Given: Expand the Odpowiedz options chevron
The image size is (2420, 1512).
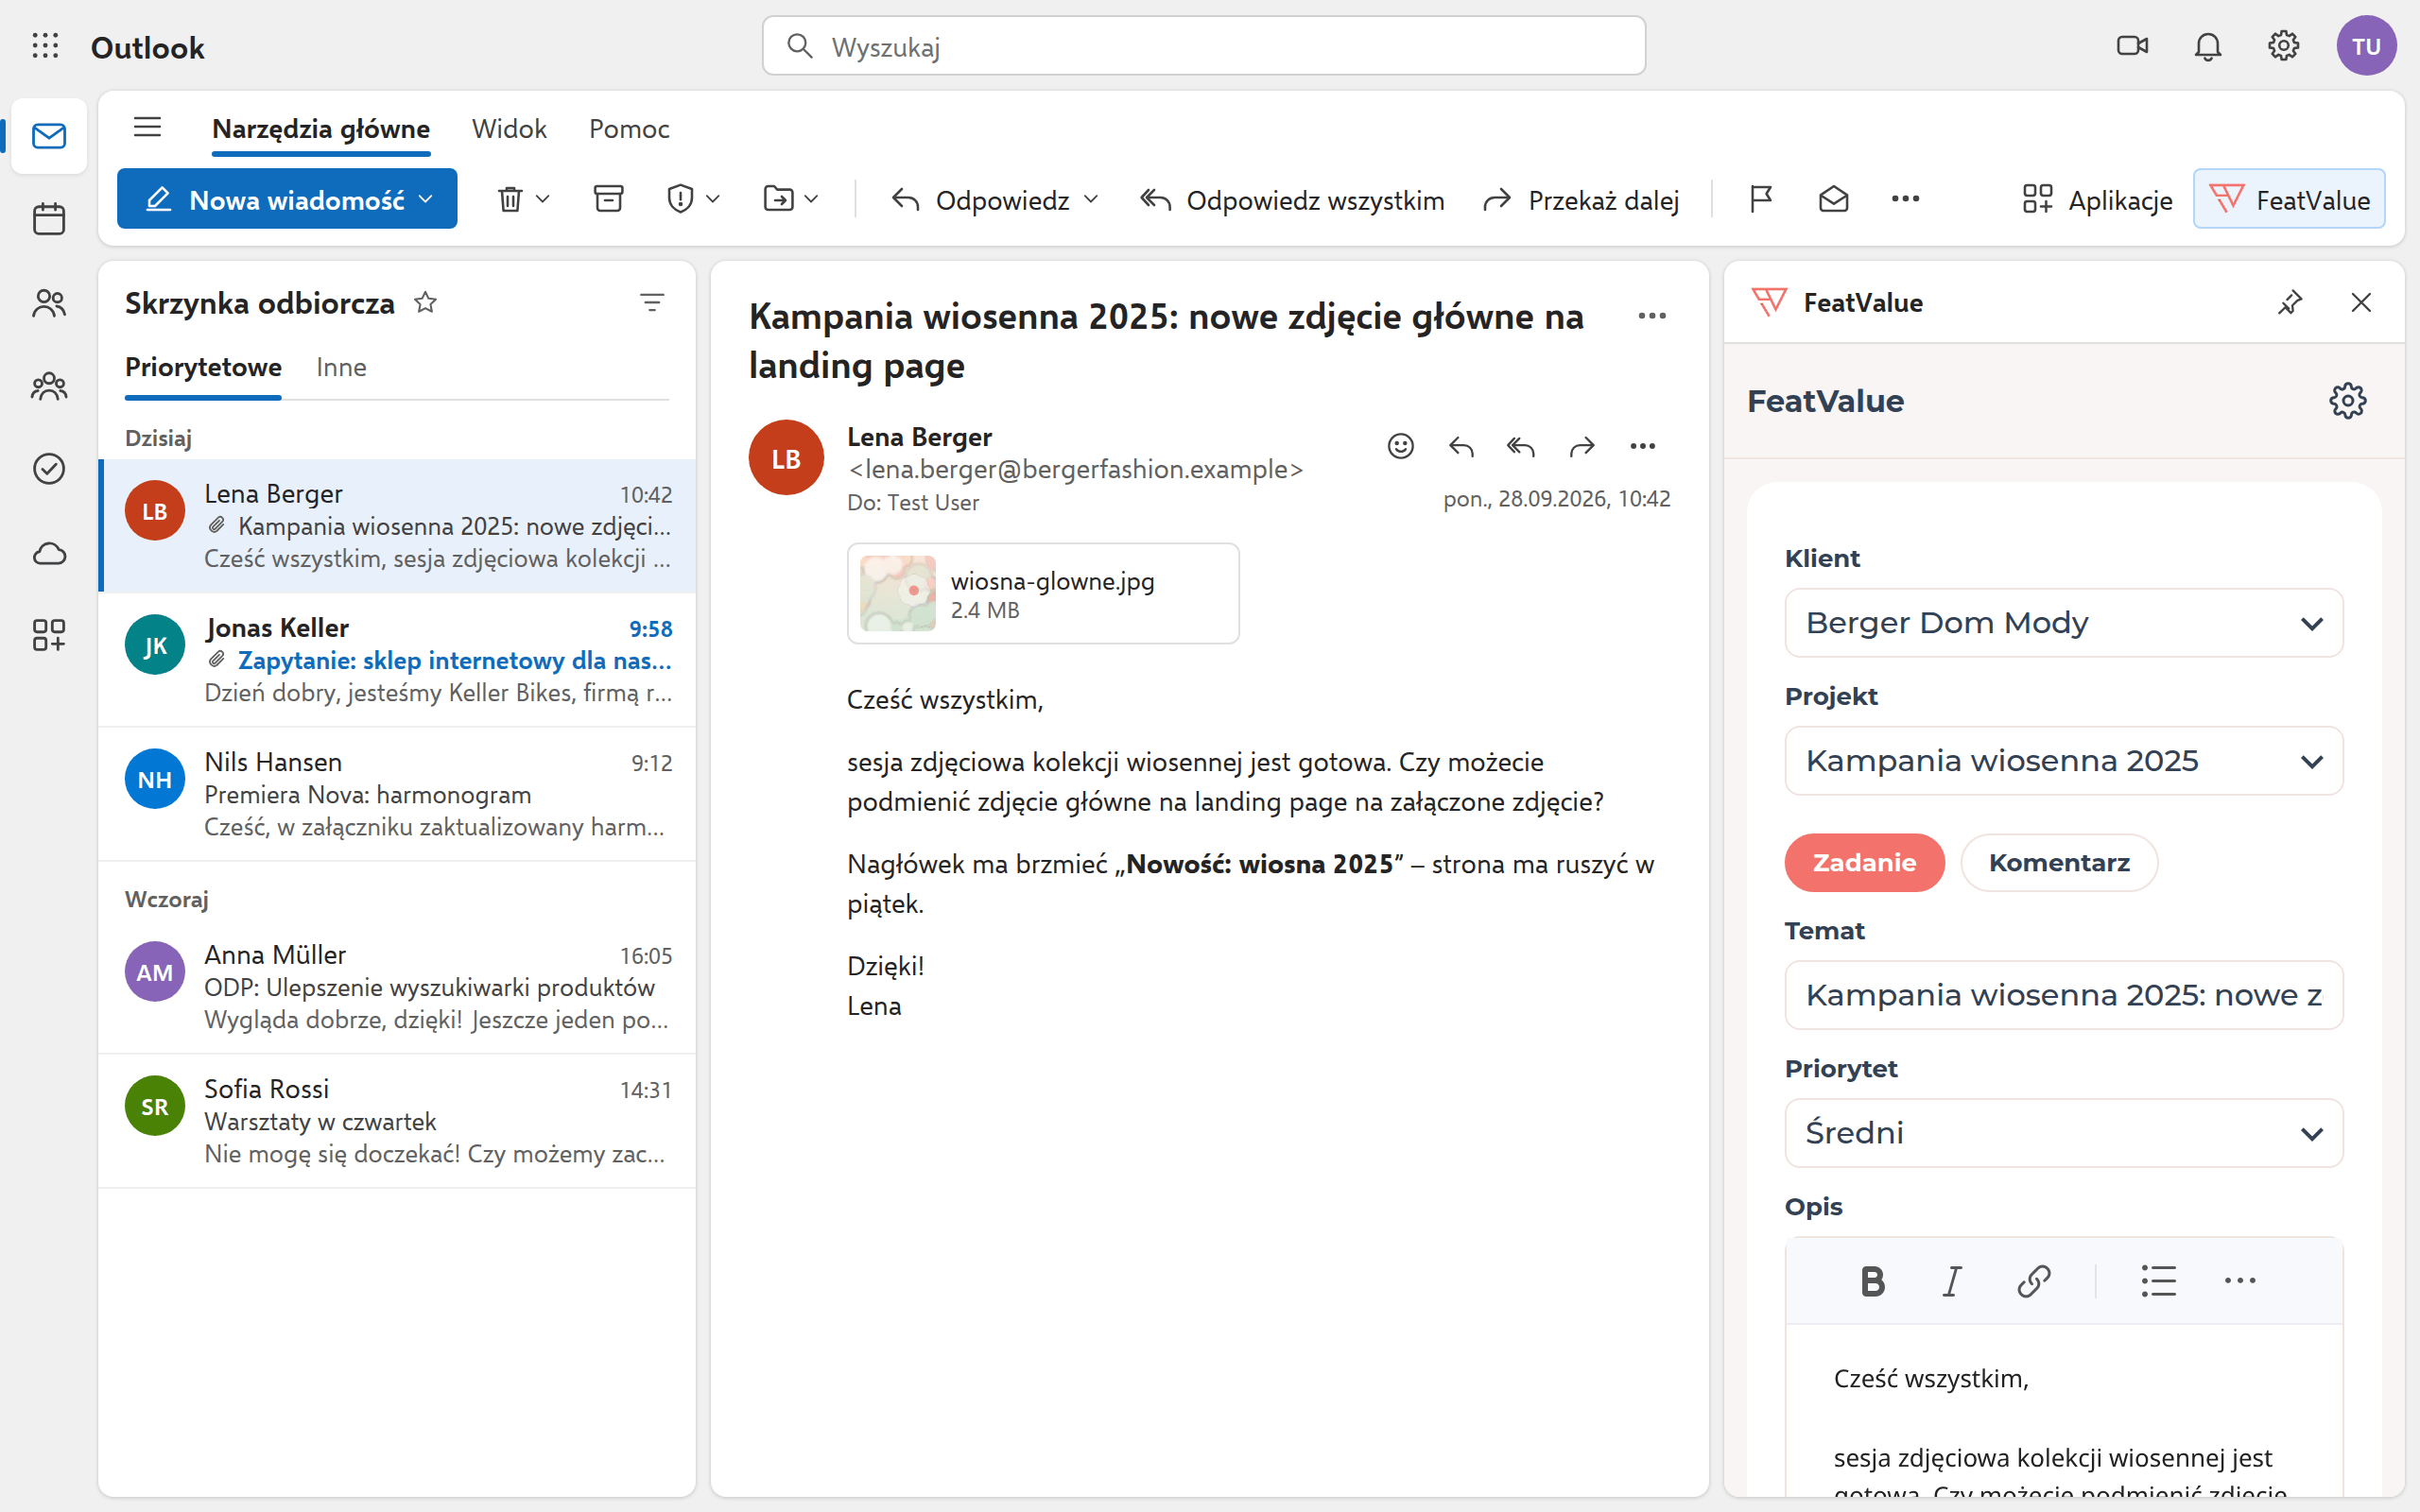Looking at the screenshot, I should [x=1091, y=199].
